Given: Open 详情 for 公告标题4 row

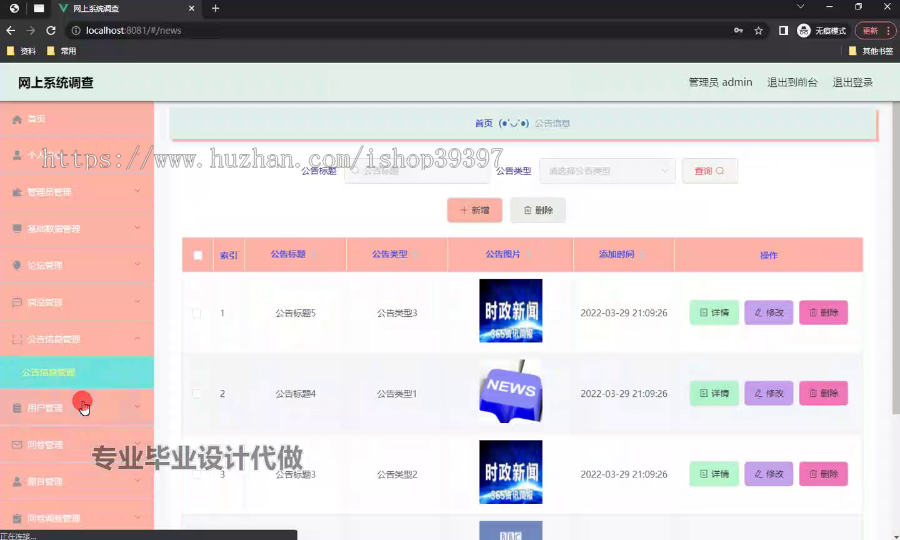Looking at the screenshot, I should click(x=714, y=393).
